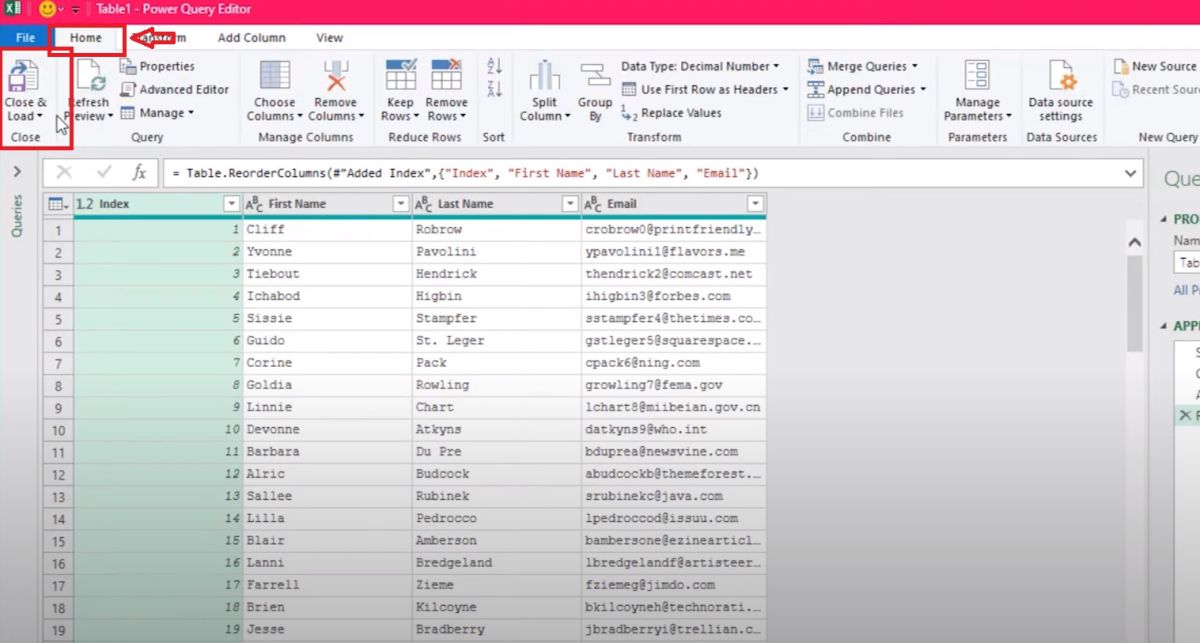Cancel the formula edit with the X icon

tap(64, 173)
